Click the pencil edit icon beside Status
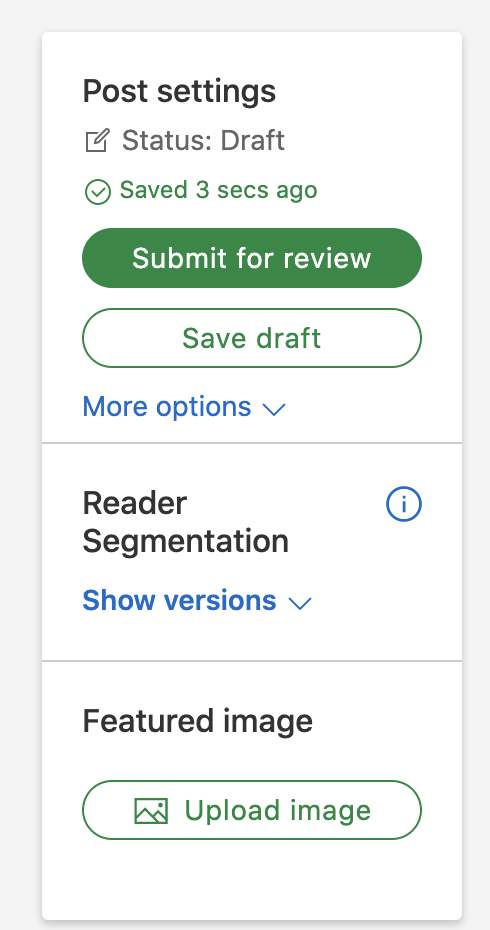Image resolution: width=490 pixels, height=930 pixels. tap(98, 141)
